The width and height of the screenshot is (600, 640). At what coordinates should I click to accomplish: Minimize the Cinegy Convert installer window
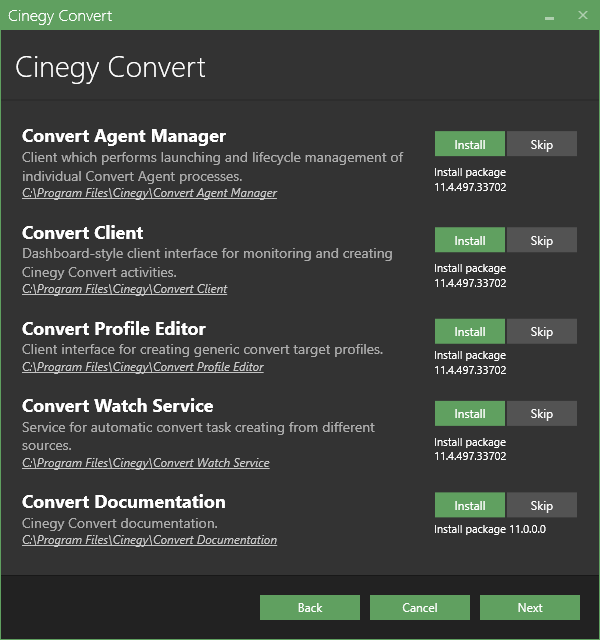[549, 16]
